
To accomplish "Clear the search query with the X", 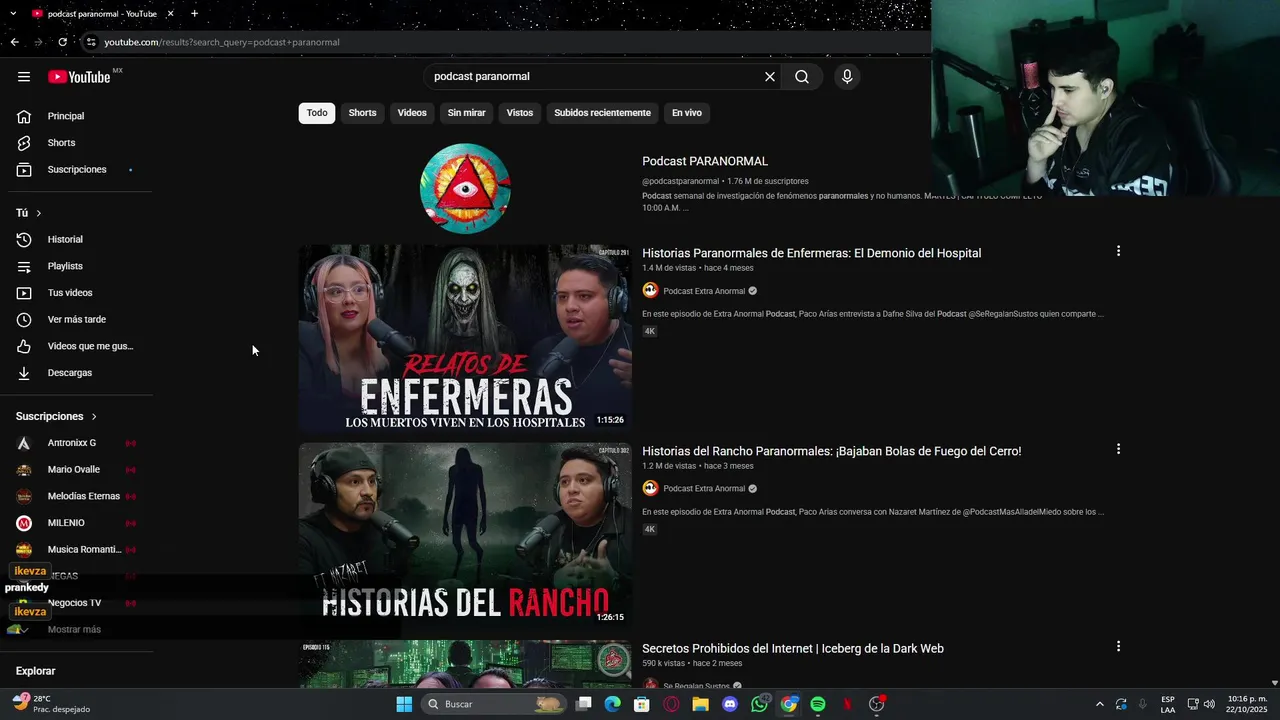I will click(x=770, y=76).
